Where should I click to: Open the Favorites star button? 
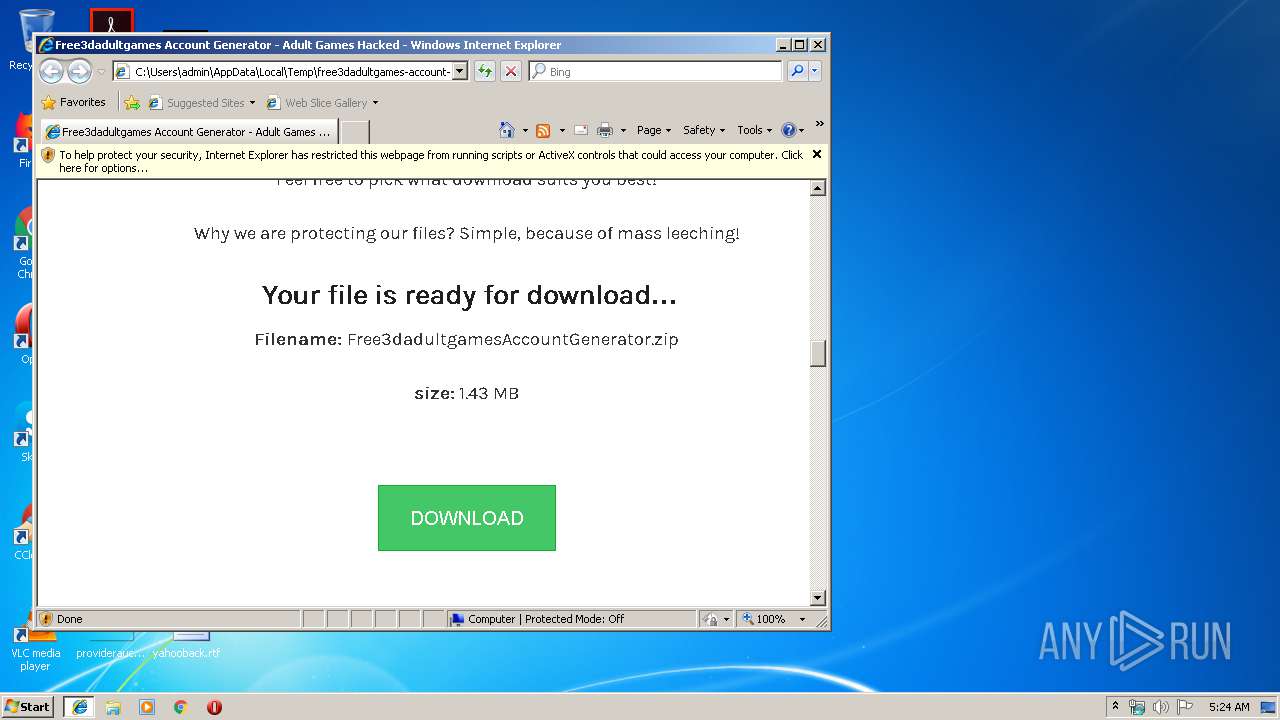74,102
